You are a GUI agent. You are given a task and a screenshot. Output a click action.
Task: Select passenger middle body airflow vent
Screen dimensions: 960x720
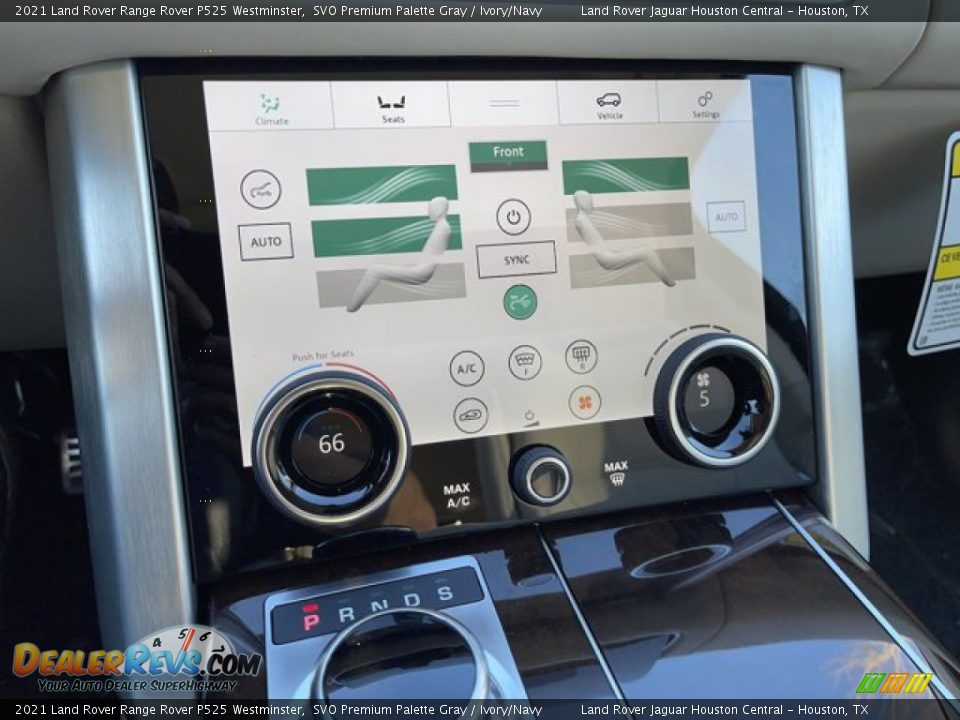click(629, 222)
